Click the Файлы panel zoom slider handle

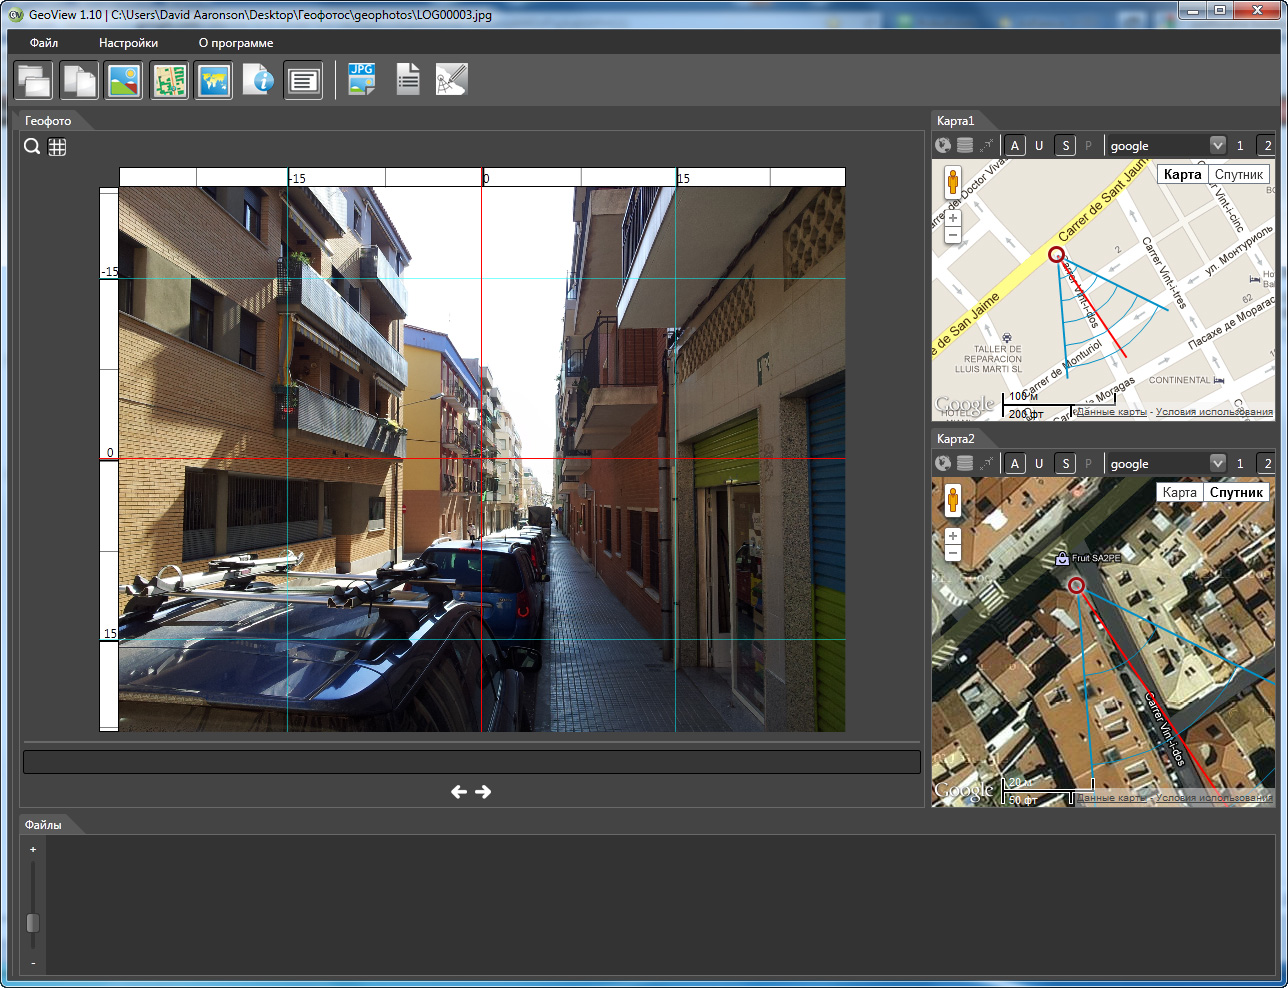click(x=33, y=922)
